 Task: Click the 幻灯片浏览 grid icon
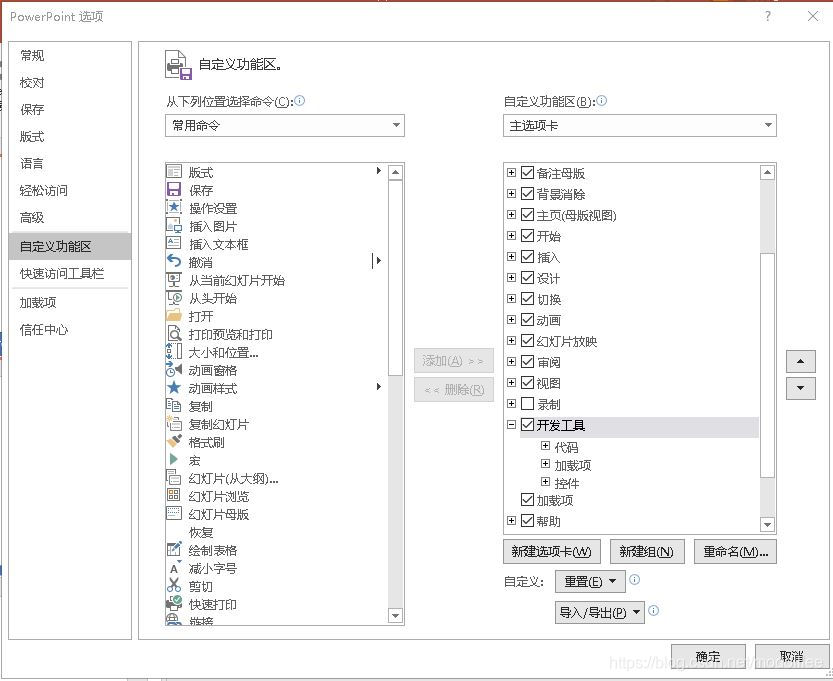coord(174,496)
